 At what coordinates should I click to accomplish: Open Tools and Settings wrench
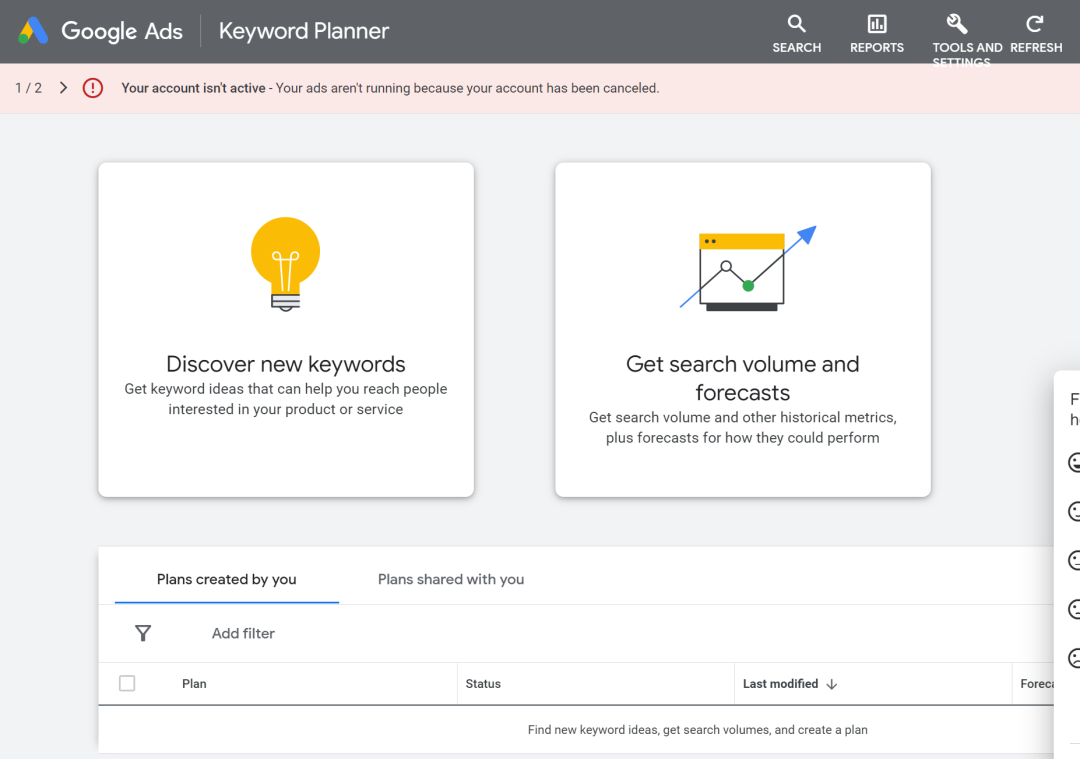click(957, 24)
